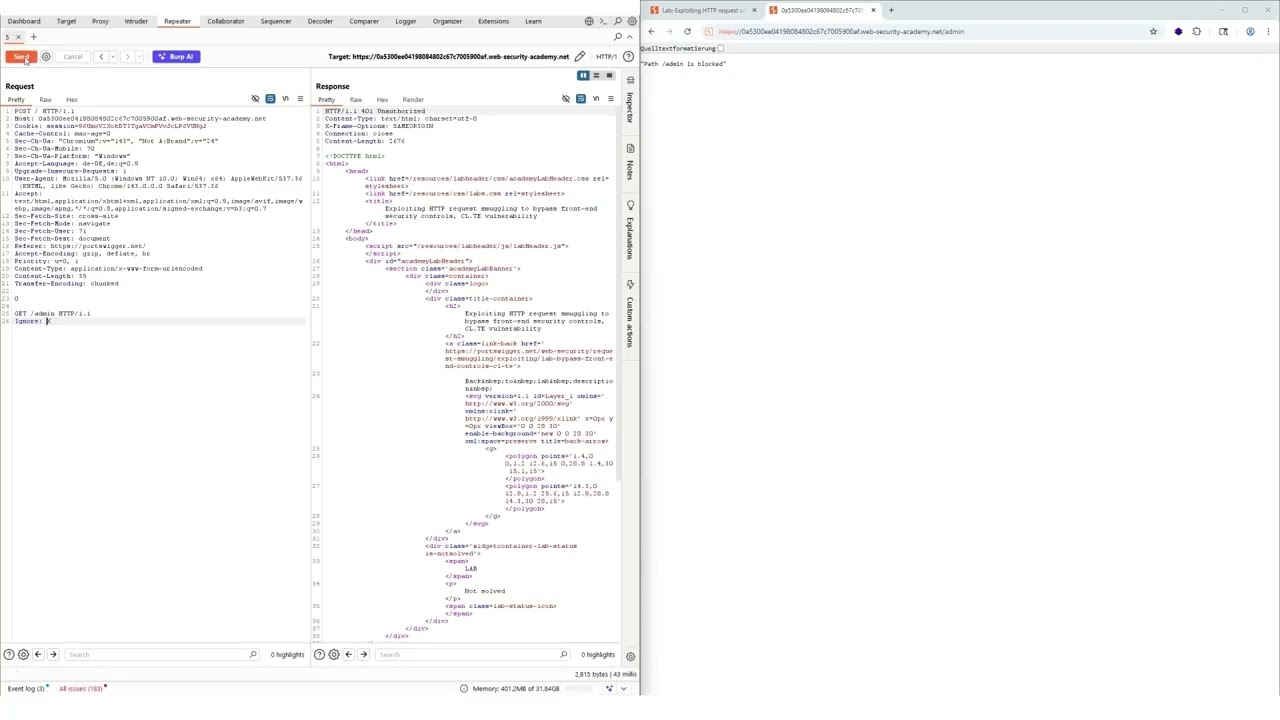This screenshot has height=720, width=1280.
Task: Open the Logger tab
Action: pos(405,21)
